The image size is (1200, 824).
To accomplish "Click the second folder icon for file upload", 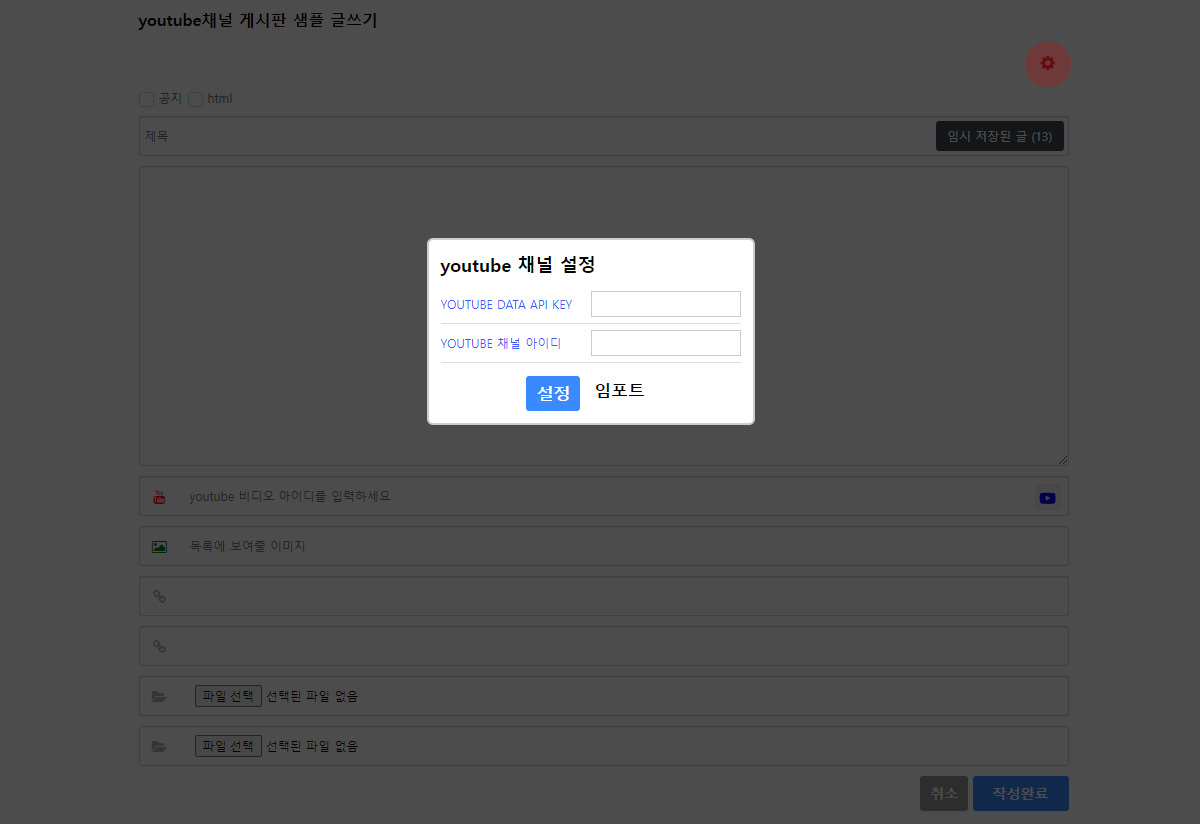I will [159, 747].
